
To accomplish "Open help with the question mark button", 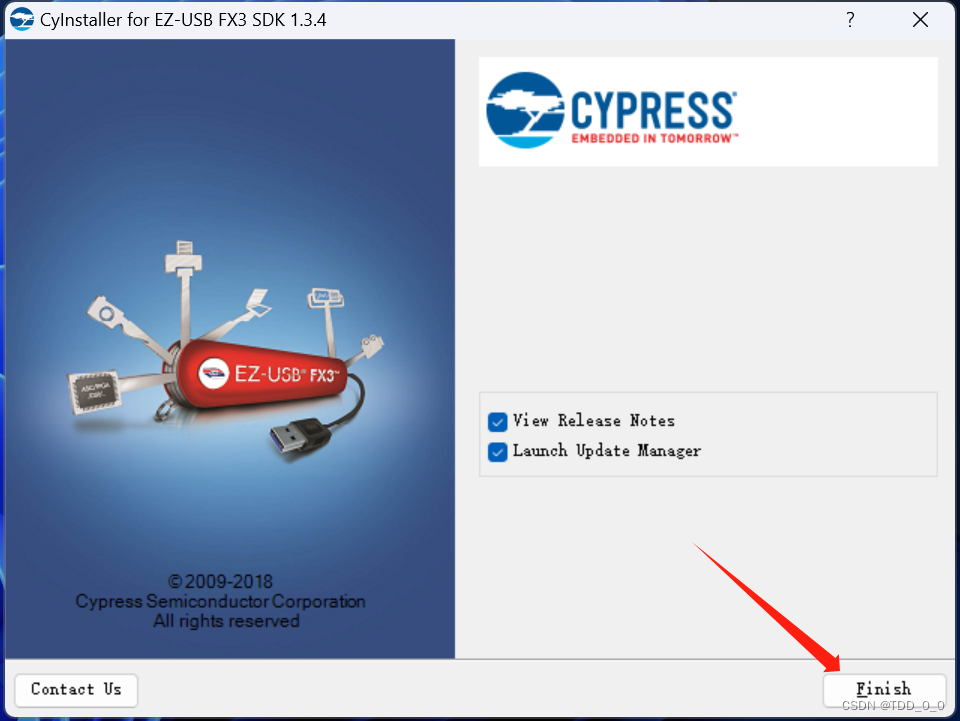I will tap(850, 20).
